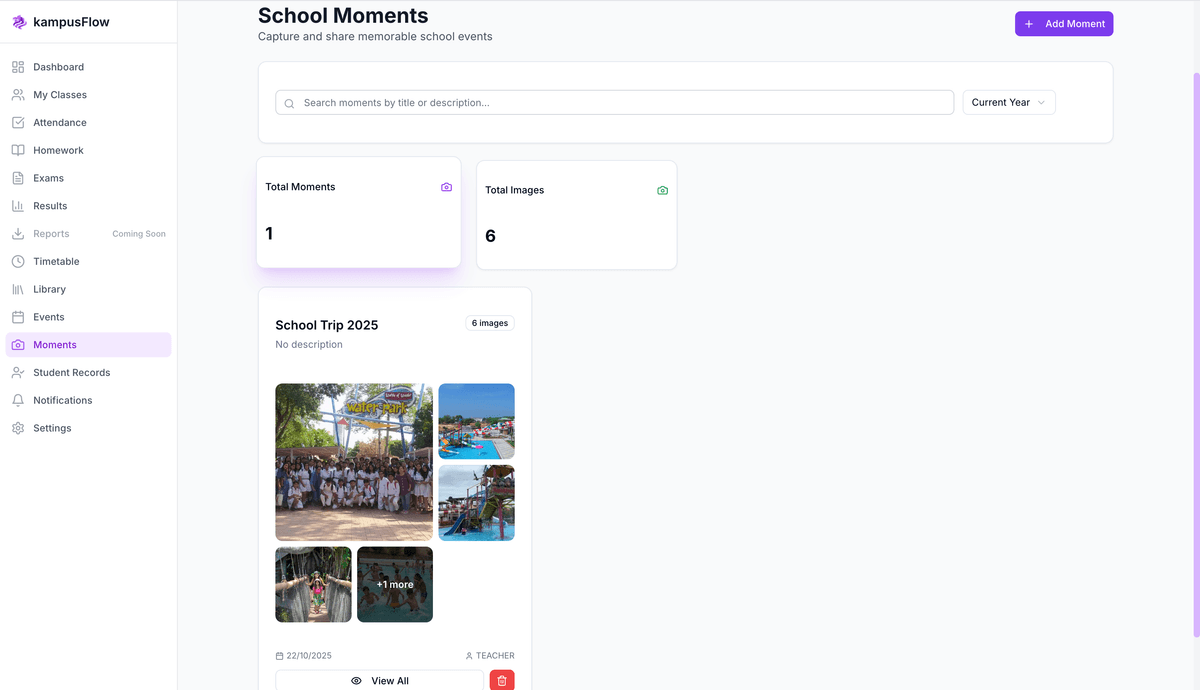Click the Add Moment button
1200x690 pixels.
pyautogui.click(x=1063, y=23)
